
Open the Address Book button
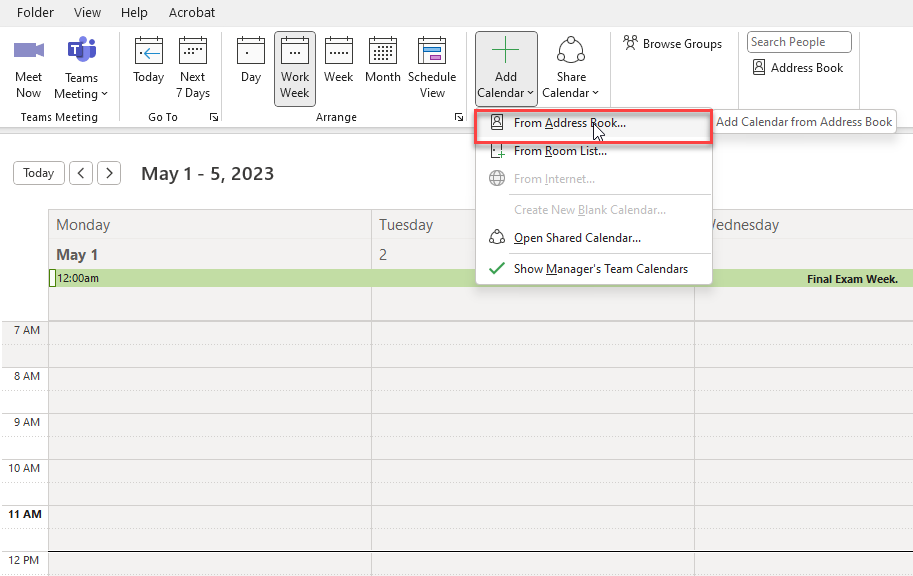pos(797,68)
